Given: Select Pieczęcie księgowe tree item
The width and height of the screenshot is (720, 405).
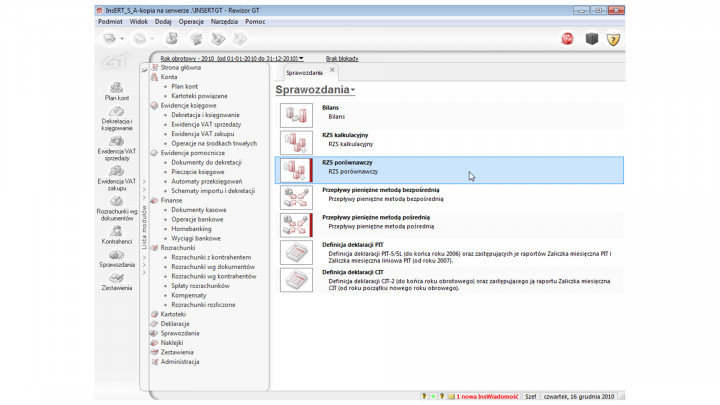Looking at the screenshot, I should 198,172.
